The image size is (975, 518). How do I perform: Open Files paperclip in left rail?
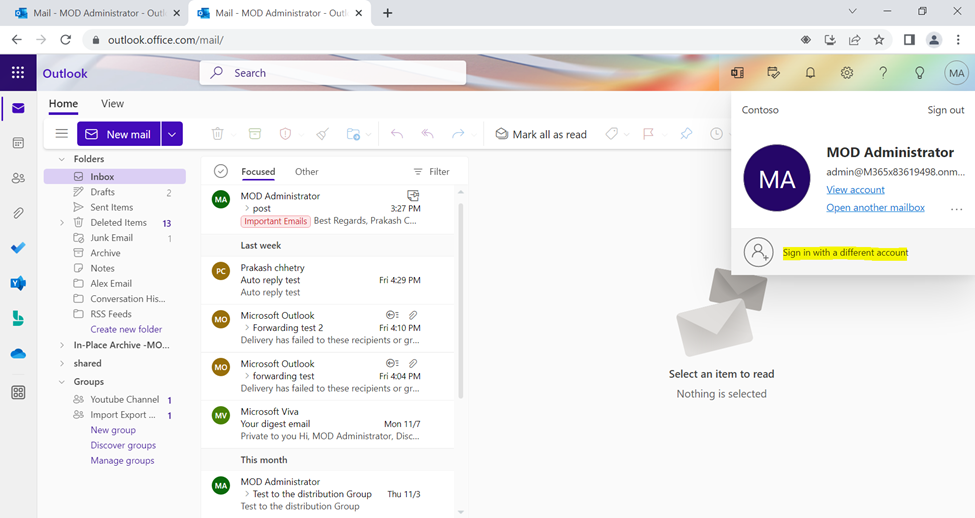pyautogui.click(x=18, y=213)
